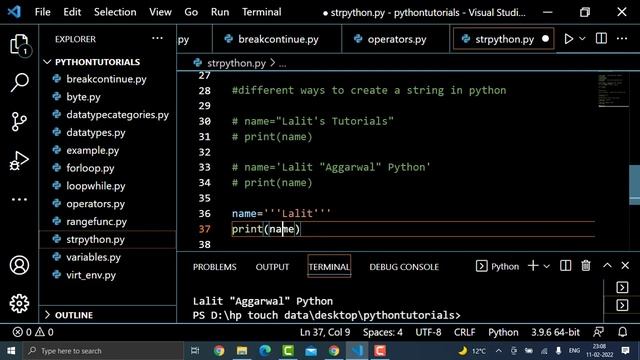Switch to OUTPUT panel tab

pyautogui.click(x=272, y=267)
